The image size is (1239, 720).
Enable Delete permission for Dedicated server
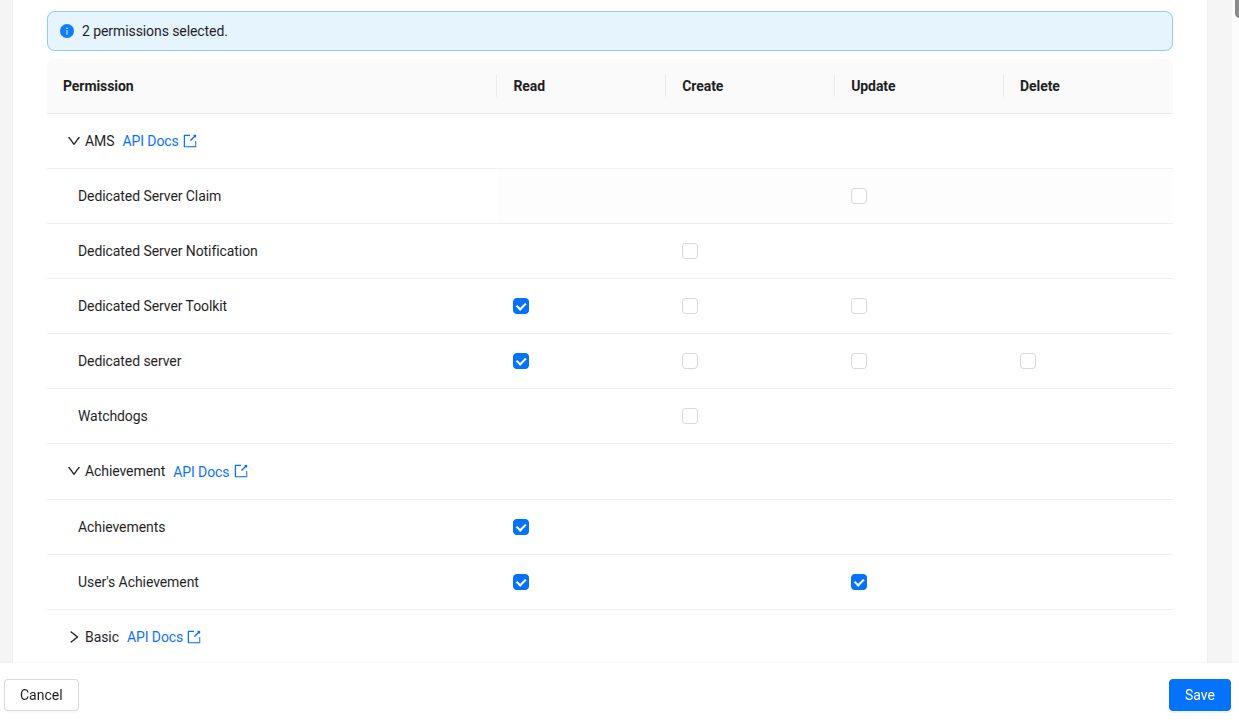pyautogui.click(x=1028, y=360)
